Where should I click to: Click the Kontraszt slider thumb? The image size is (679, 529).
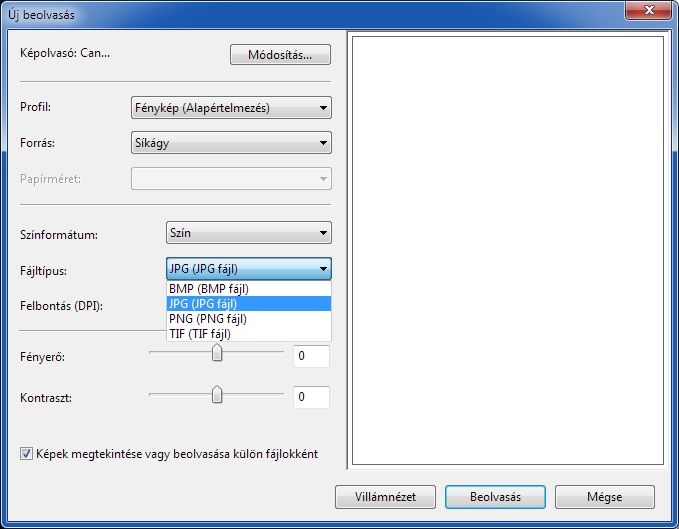pyautogui.click(x=217, y=394)
